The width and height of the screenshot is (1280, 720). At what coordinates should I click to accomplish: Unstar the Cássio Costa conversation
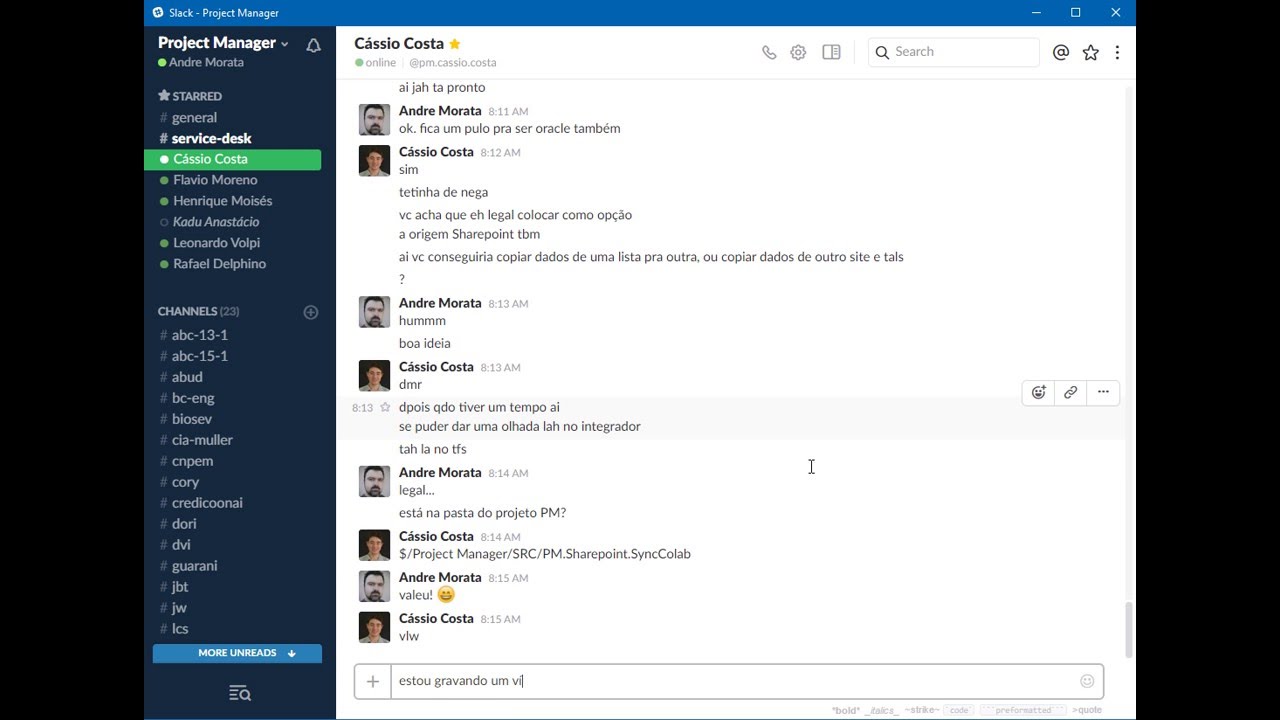tap(455, 44)
